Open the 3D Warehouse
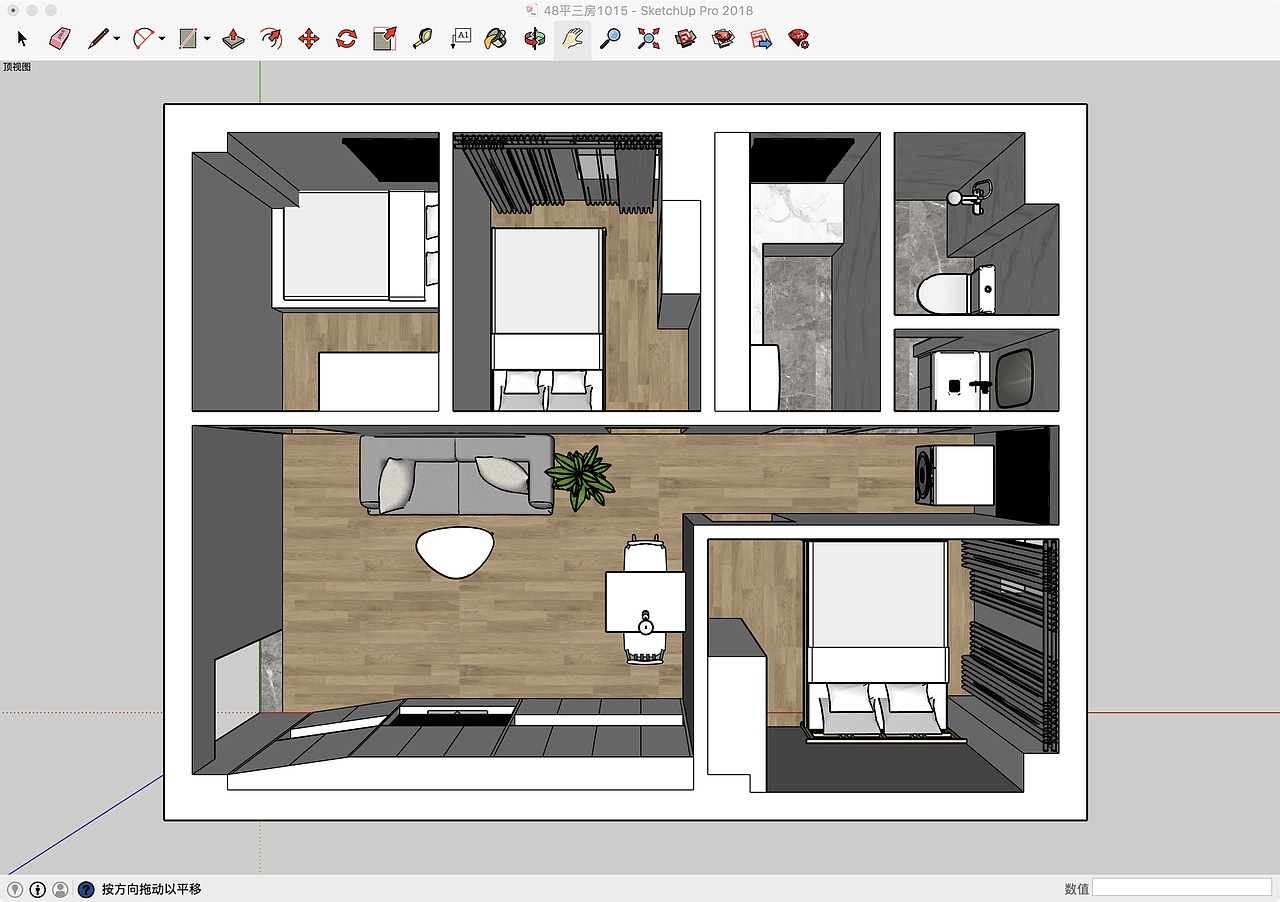Screen dimensions: 1280x902 (686, 39)
